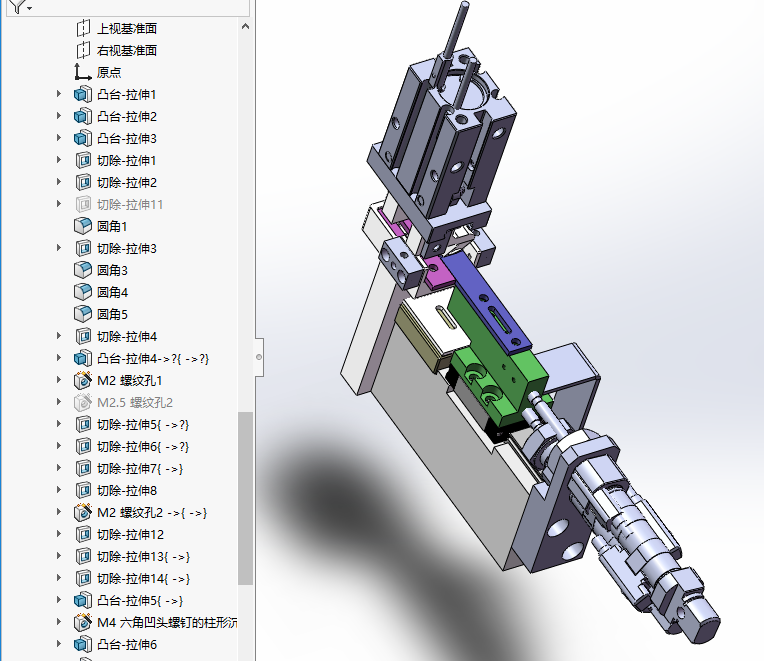
Task: Select the magenta plate in the model
Action: [438, 272]
